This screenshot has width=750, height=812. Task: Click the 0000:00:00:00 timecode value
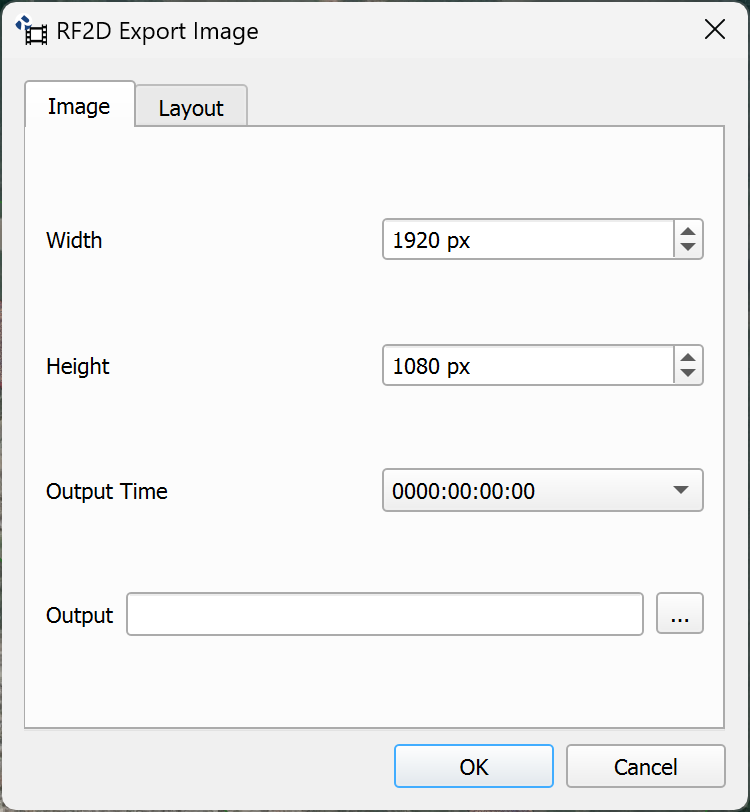pyautogui.click(x=464, y=491)
